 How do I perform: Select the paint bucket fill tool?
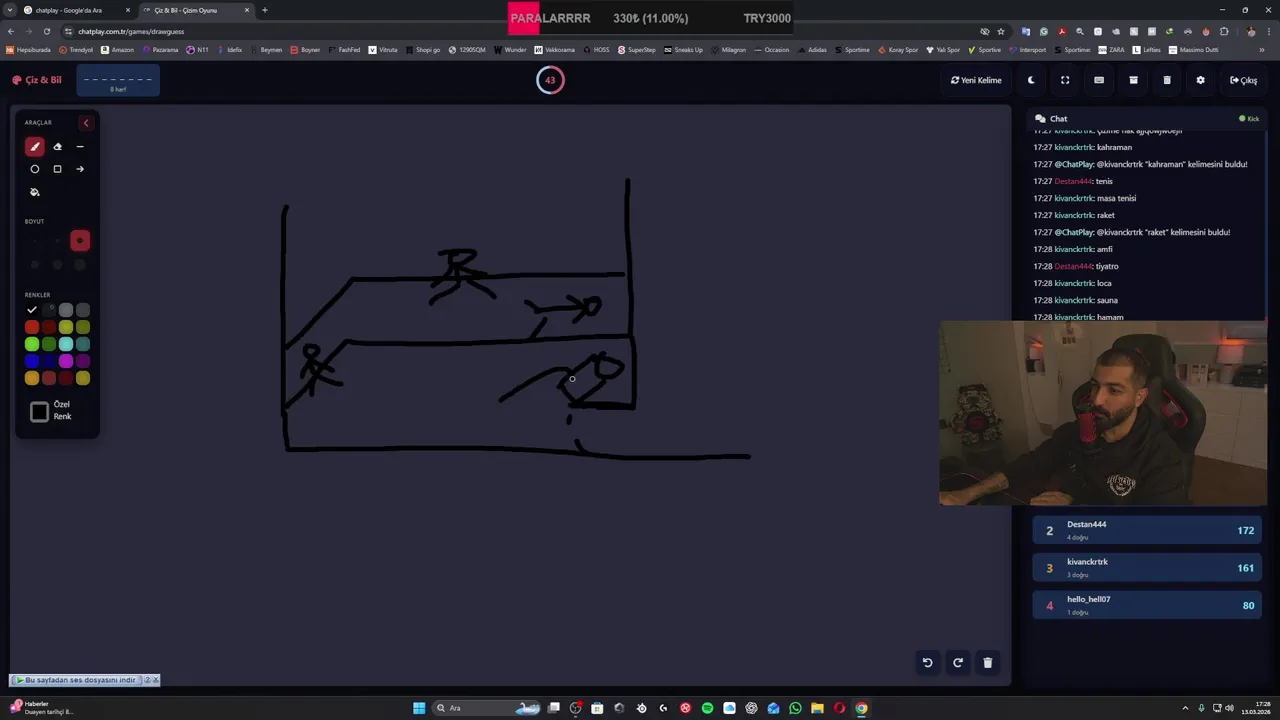(x=35, y=192)
